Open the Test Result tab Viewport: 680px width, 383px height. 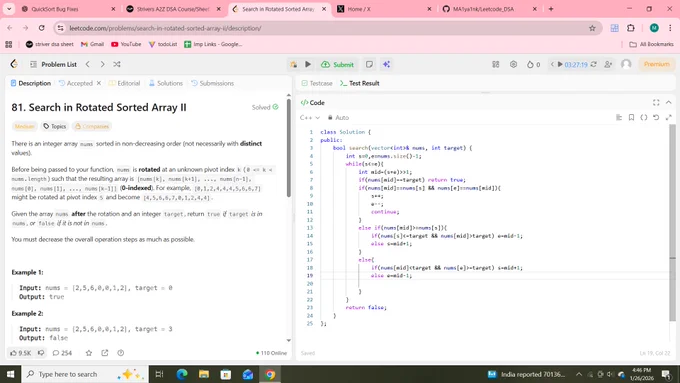point(360,83)
